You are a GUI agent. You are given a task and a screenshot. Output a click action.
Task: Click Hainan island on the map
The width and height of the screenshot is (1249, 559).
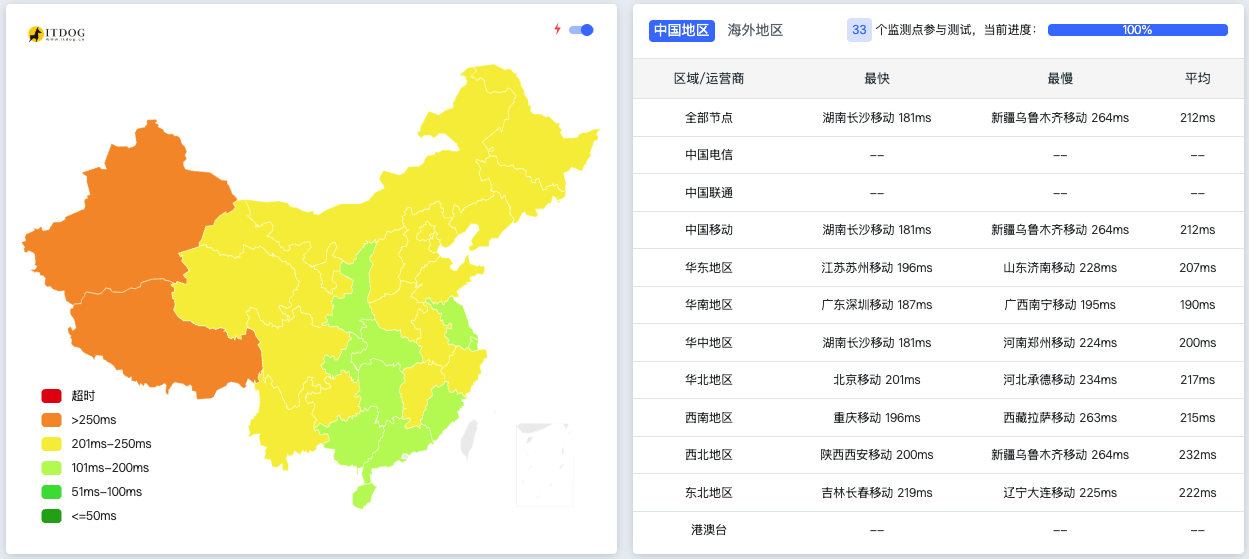click(x=366, y=495)
